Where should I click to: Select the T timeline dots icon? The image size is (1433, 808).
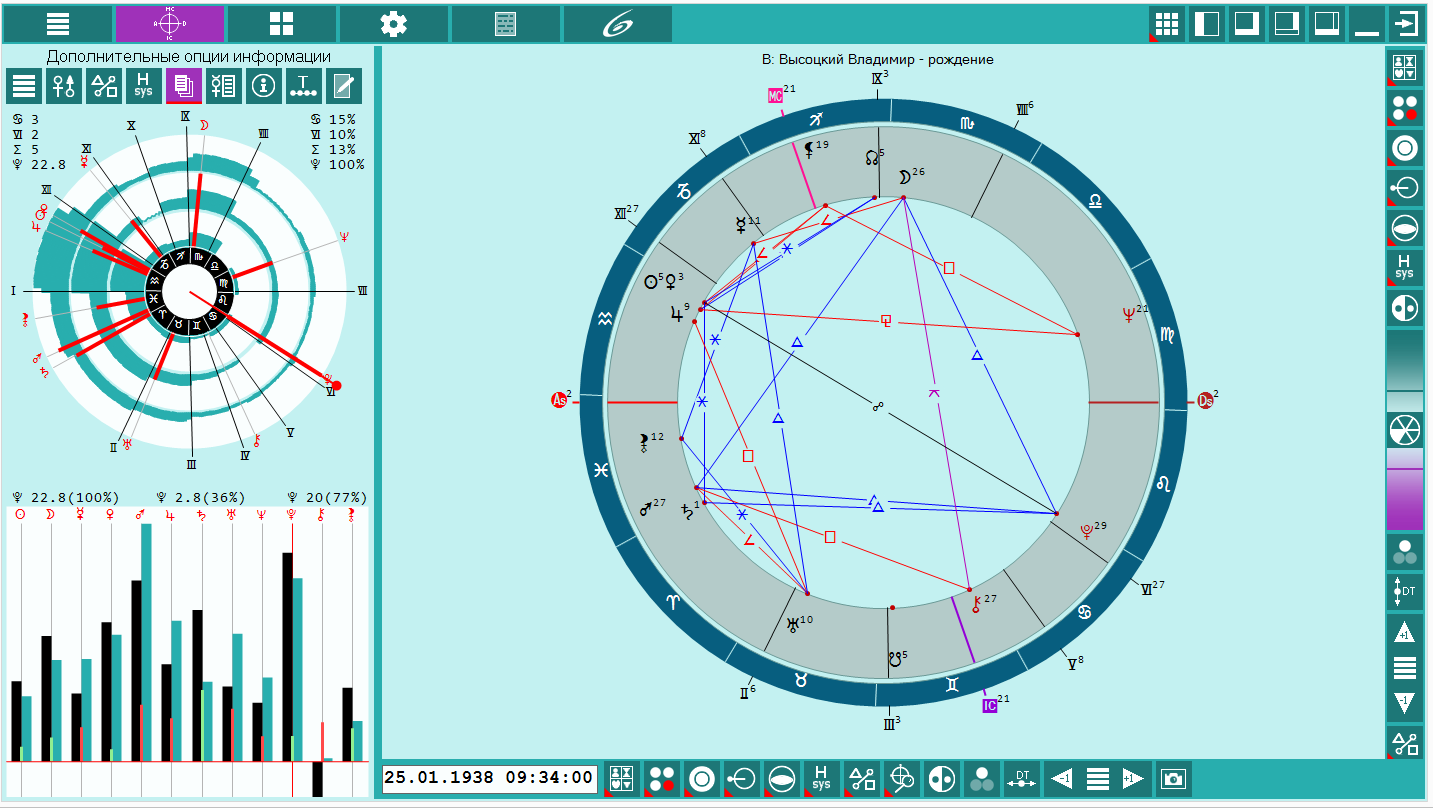pyautogui.click(x=304, y=86)
